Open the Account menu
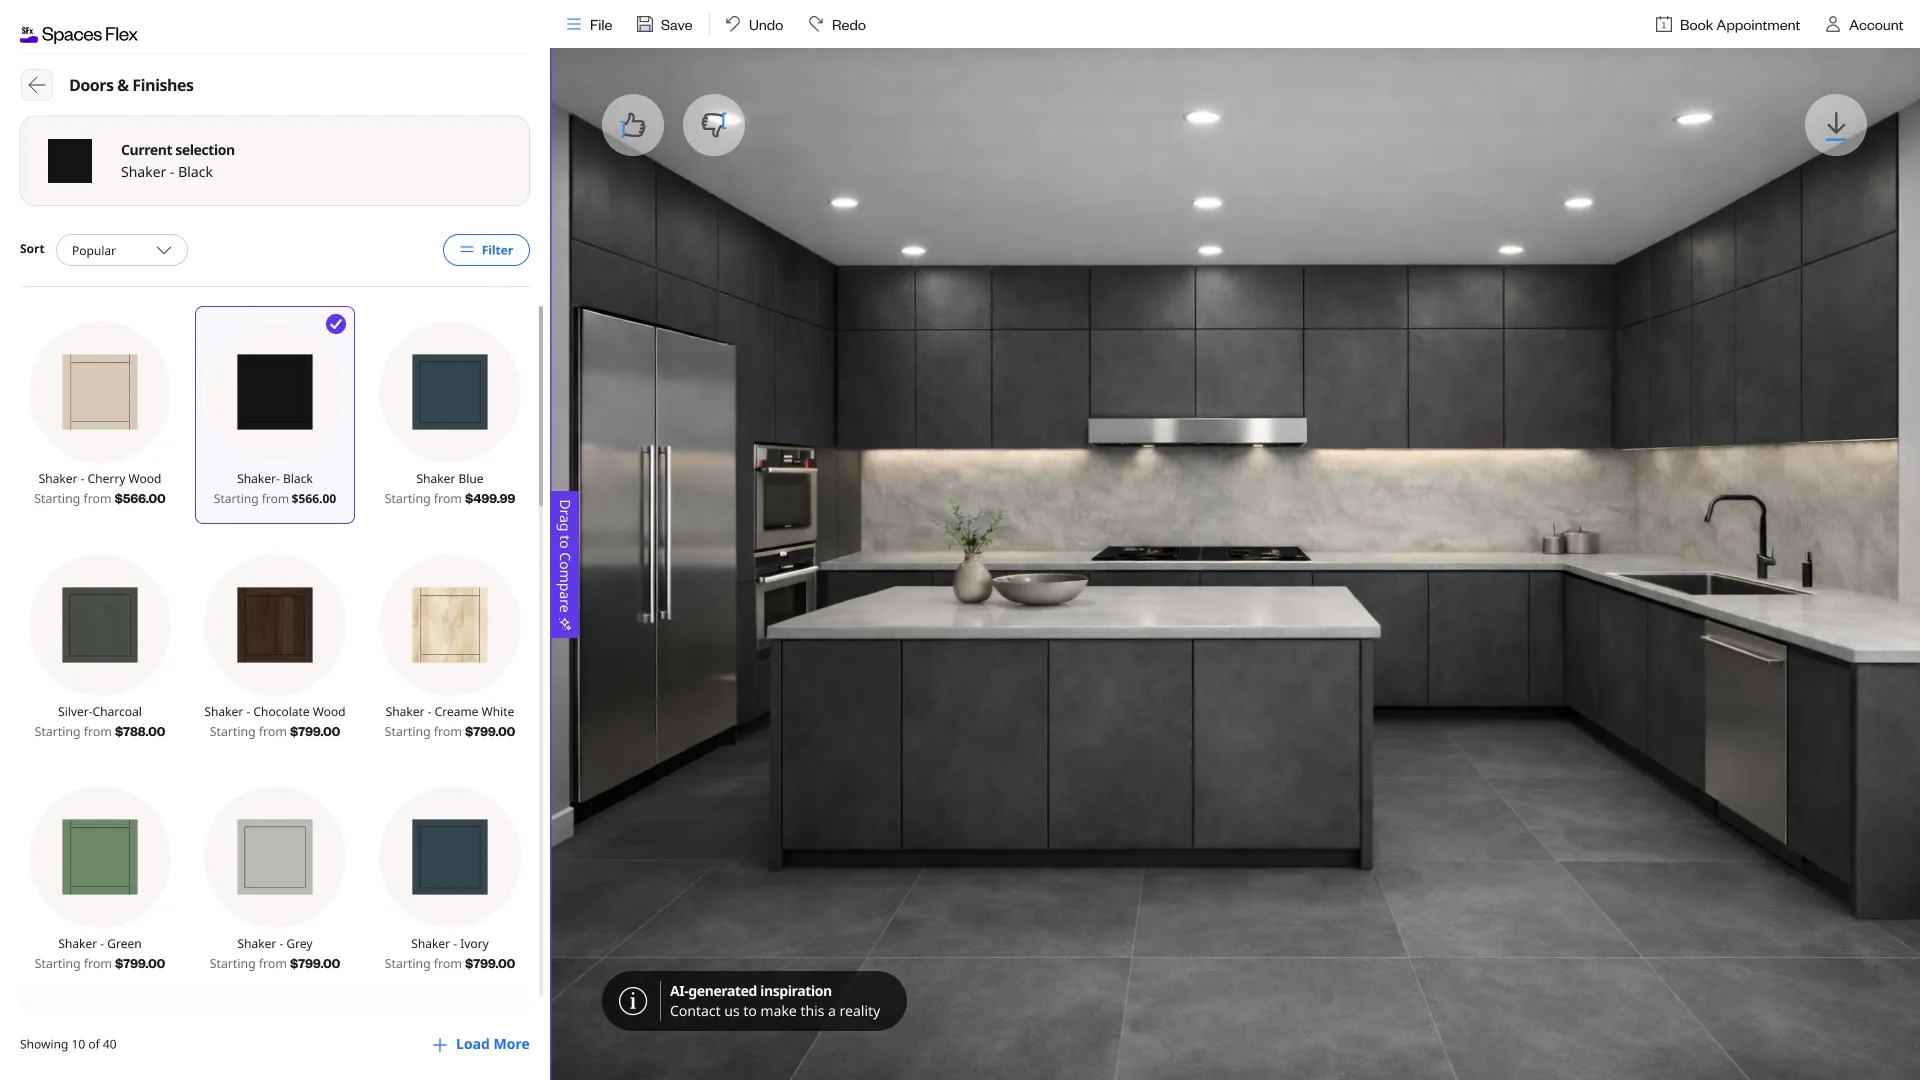This screenshot has width=1920, height=1080. (1864, 25)
